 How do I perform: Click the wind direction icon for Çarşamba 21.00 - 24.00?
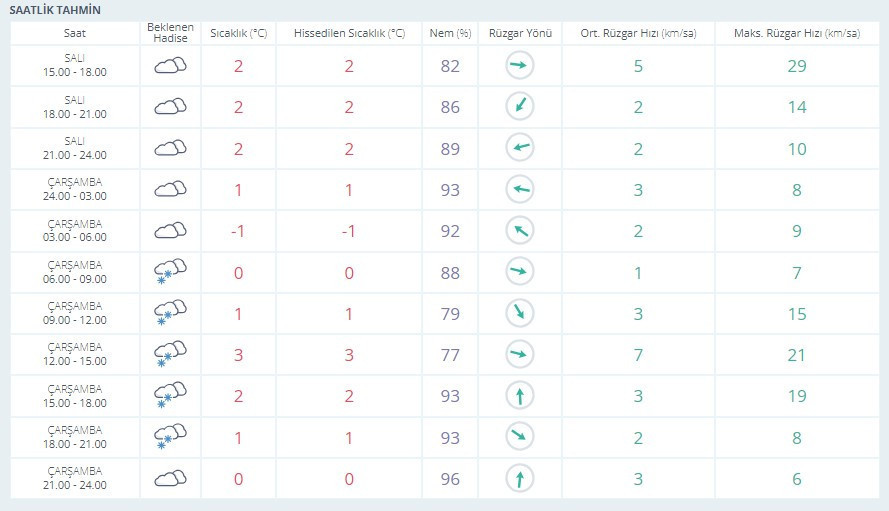[x=519, y=479]
